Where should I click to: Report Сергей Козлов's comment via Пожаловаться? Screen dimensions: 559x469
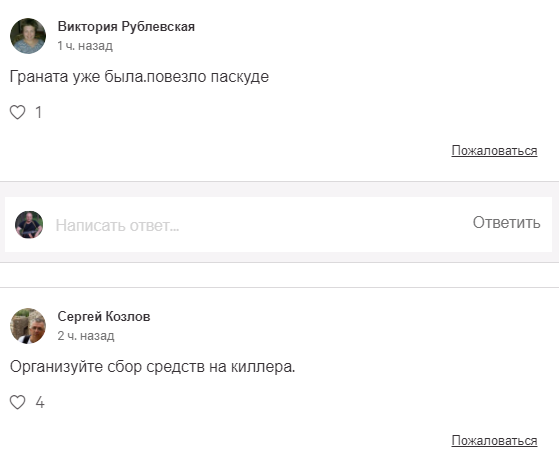point(494,441)
